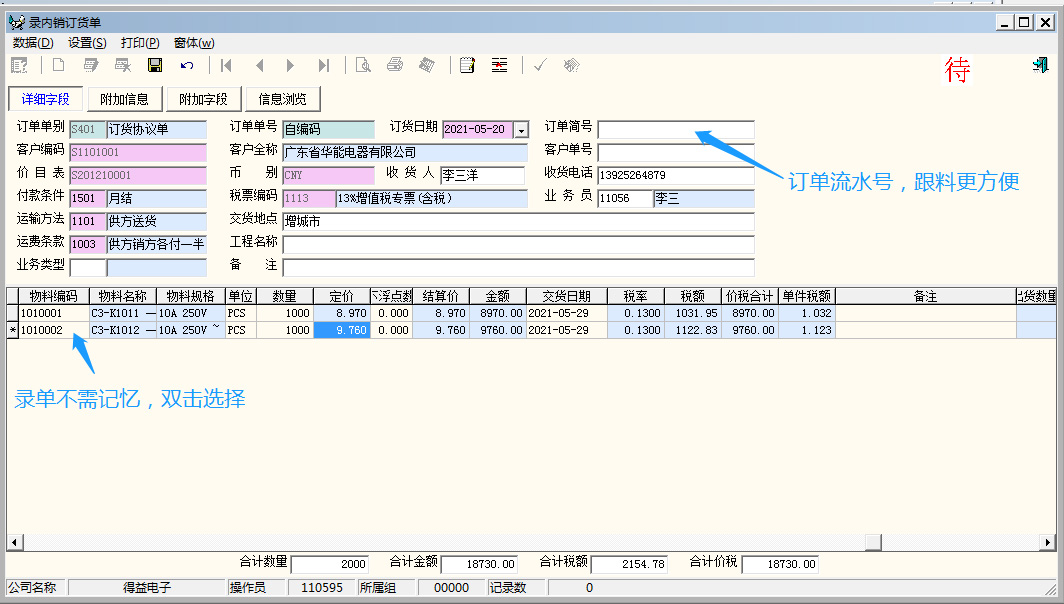Image resolution: width=1064 pixels, height=604 pixels.
Task: Click the next record arrow
Action: 291,66
